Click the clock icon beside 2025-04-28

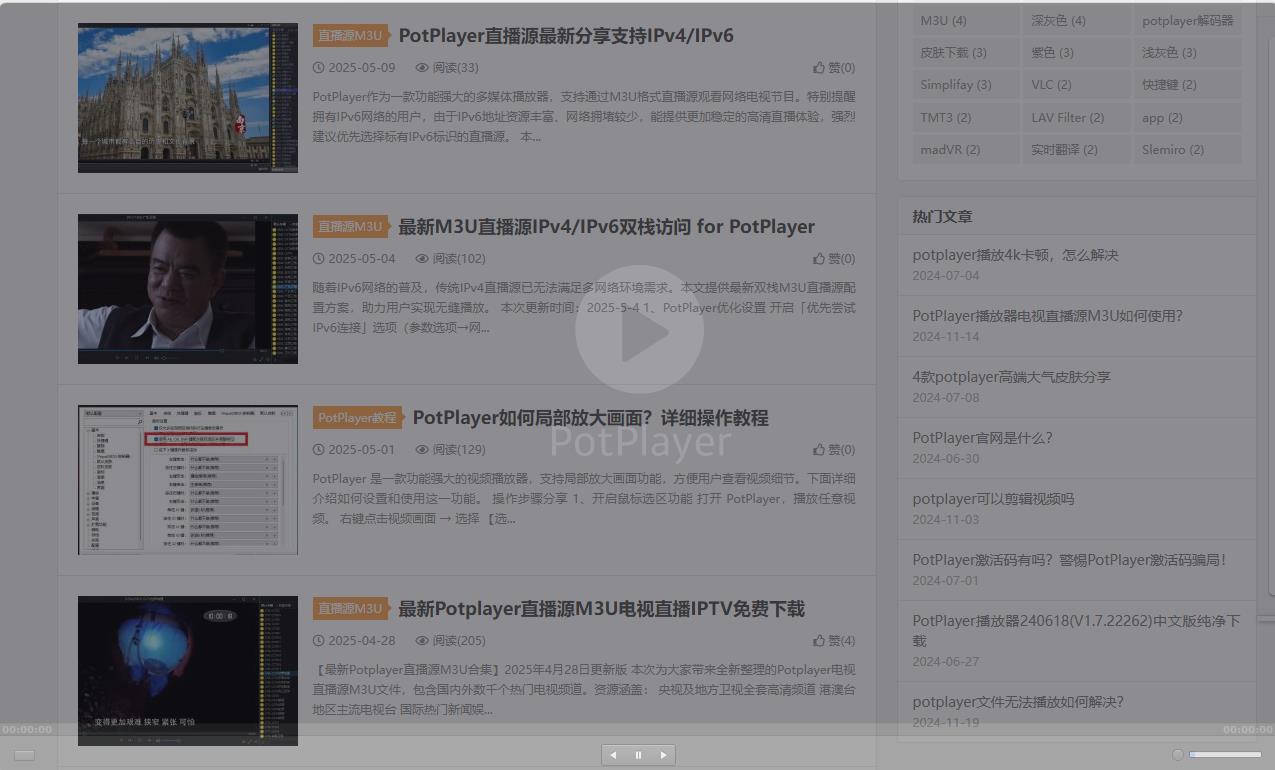pos(319,641)
